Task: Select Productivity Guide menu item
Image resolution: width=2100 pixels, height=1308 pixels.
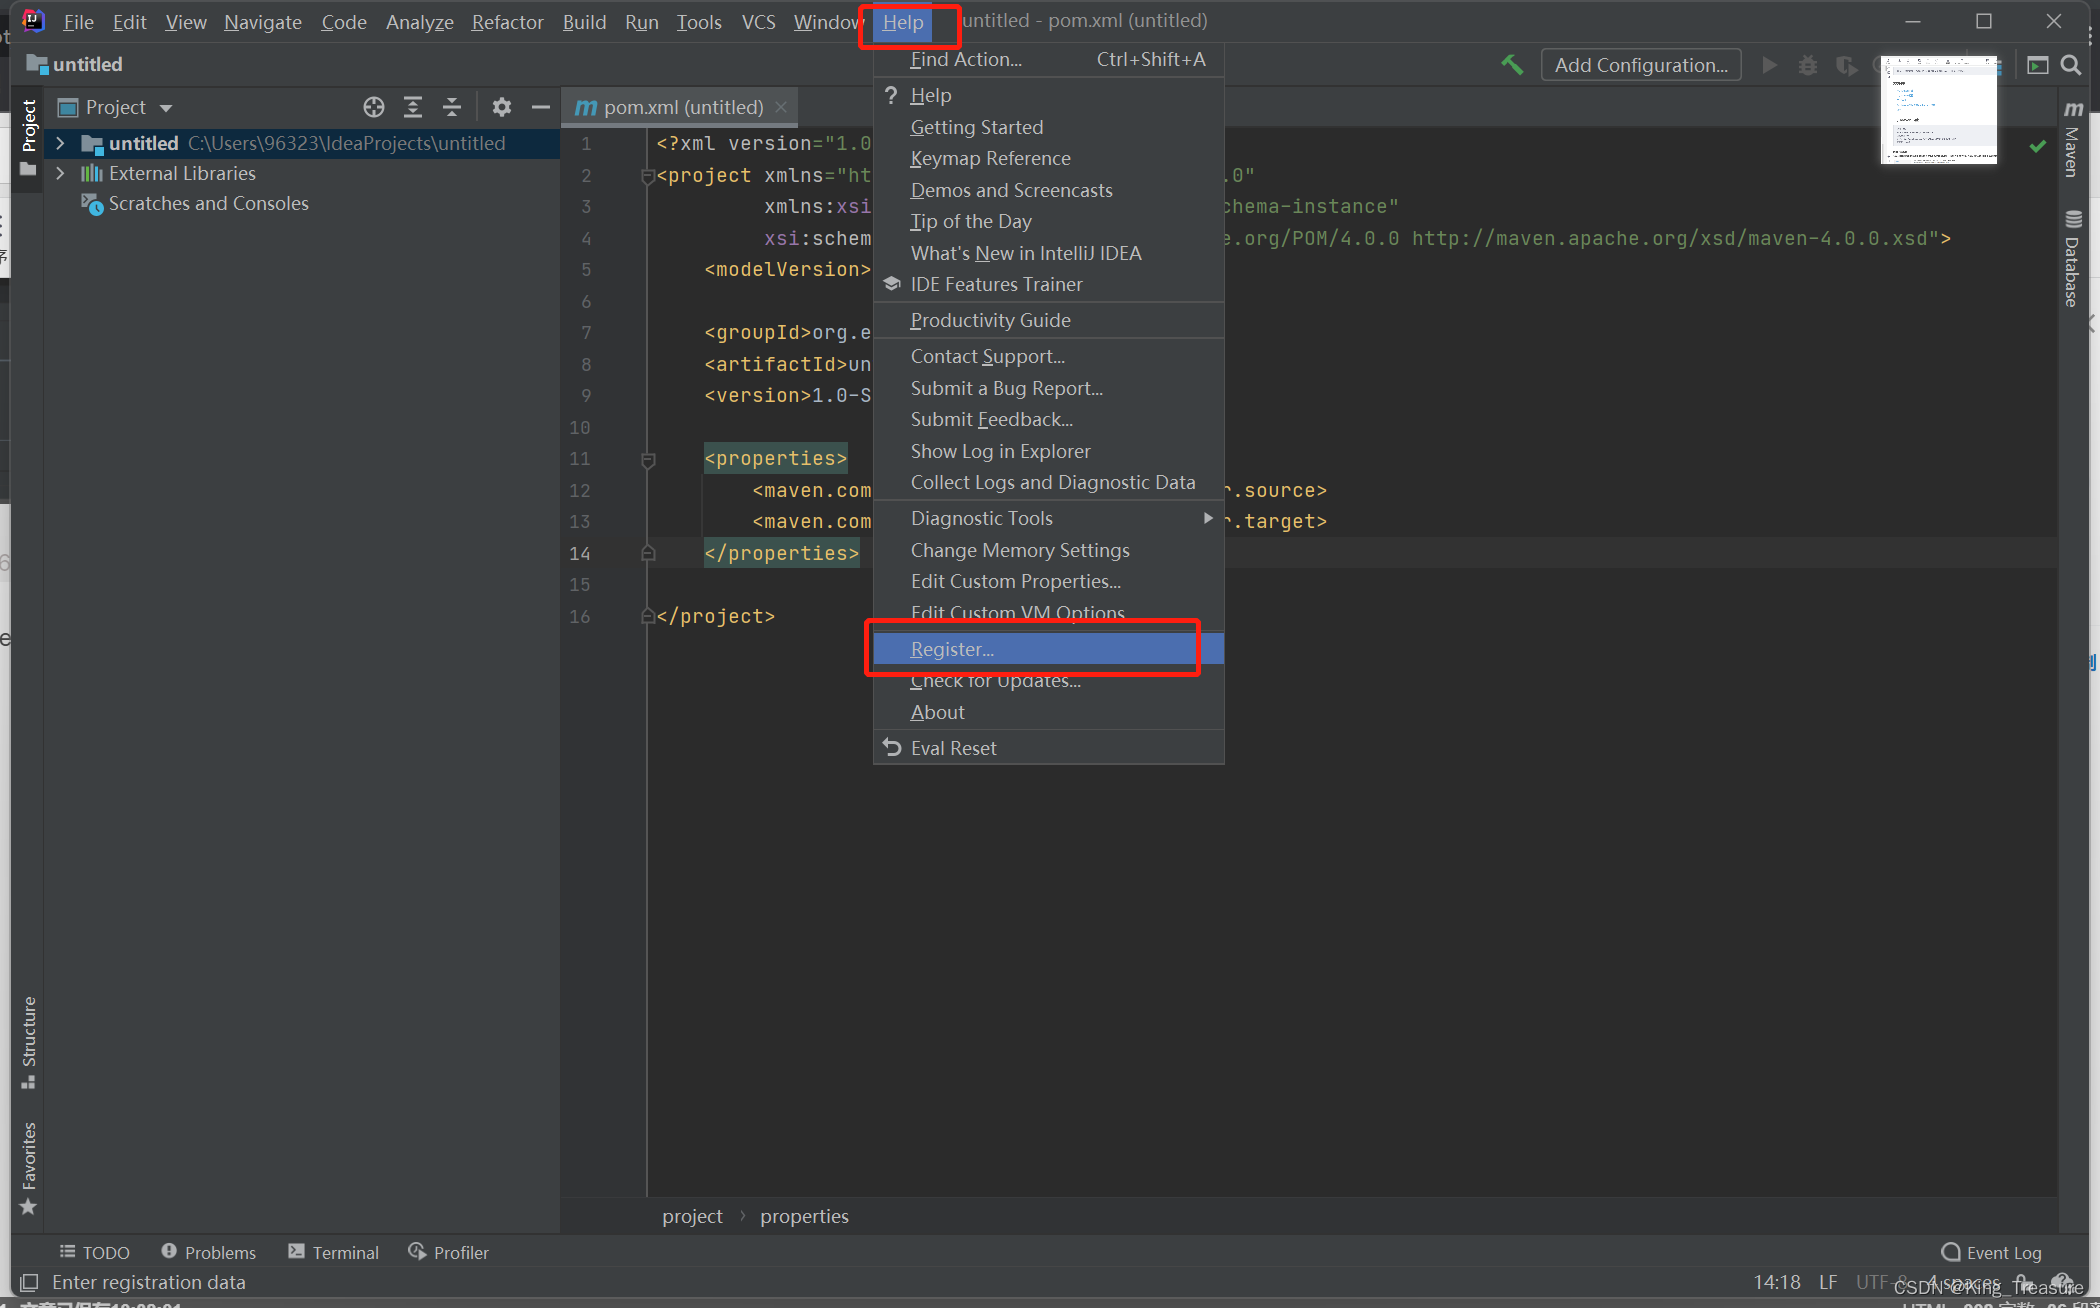Action: coord(1048,320)
